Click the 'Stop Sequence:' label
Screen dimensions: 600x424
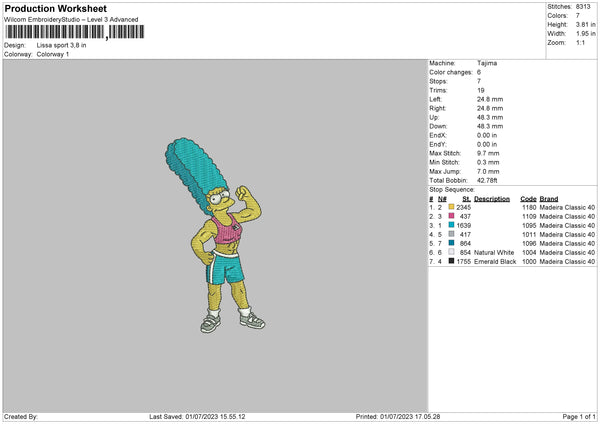(452, 190)
